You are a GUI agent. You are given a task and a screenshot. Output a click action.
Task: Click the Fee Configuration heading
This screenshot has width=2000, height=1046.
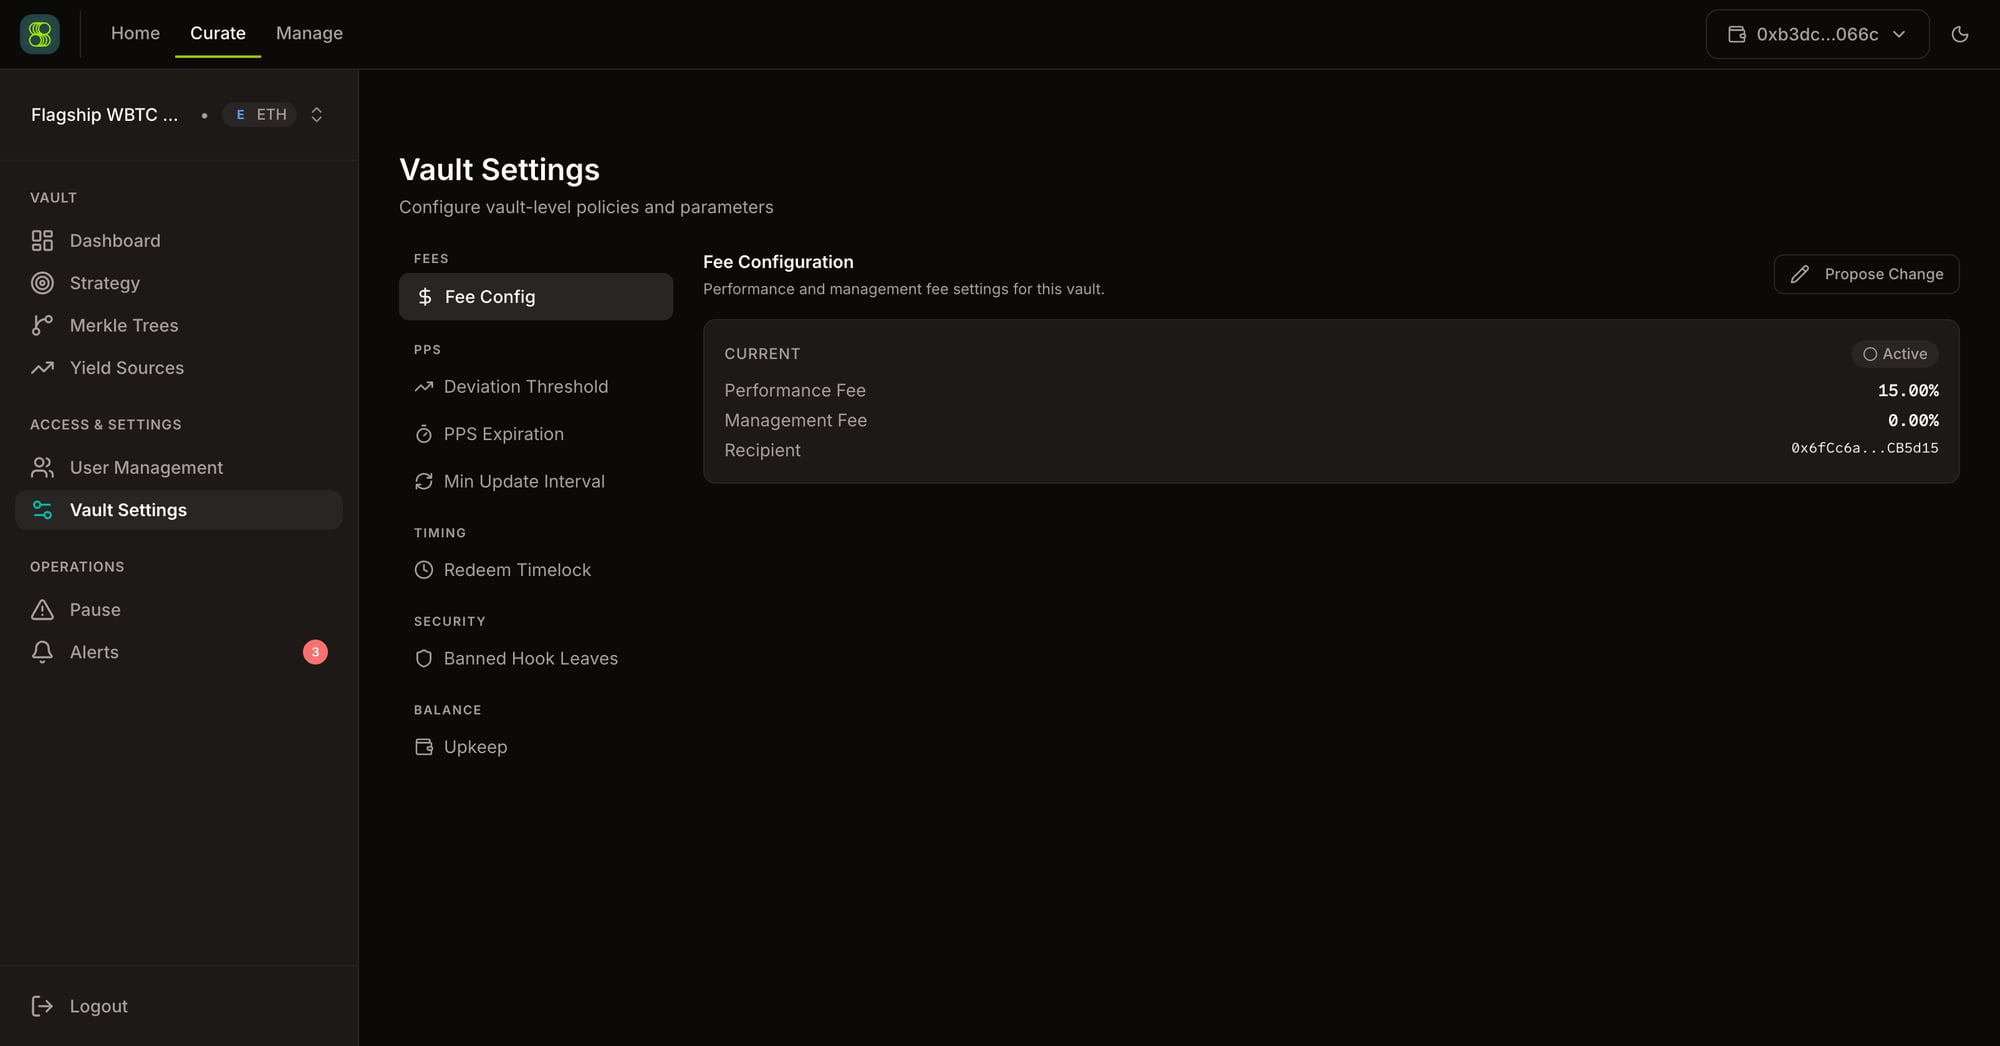click(x=778, y=262)
